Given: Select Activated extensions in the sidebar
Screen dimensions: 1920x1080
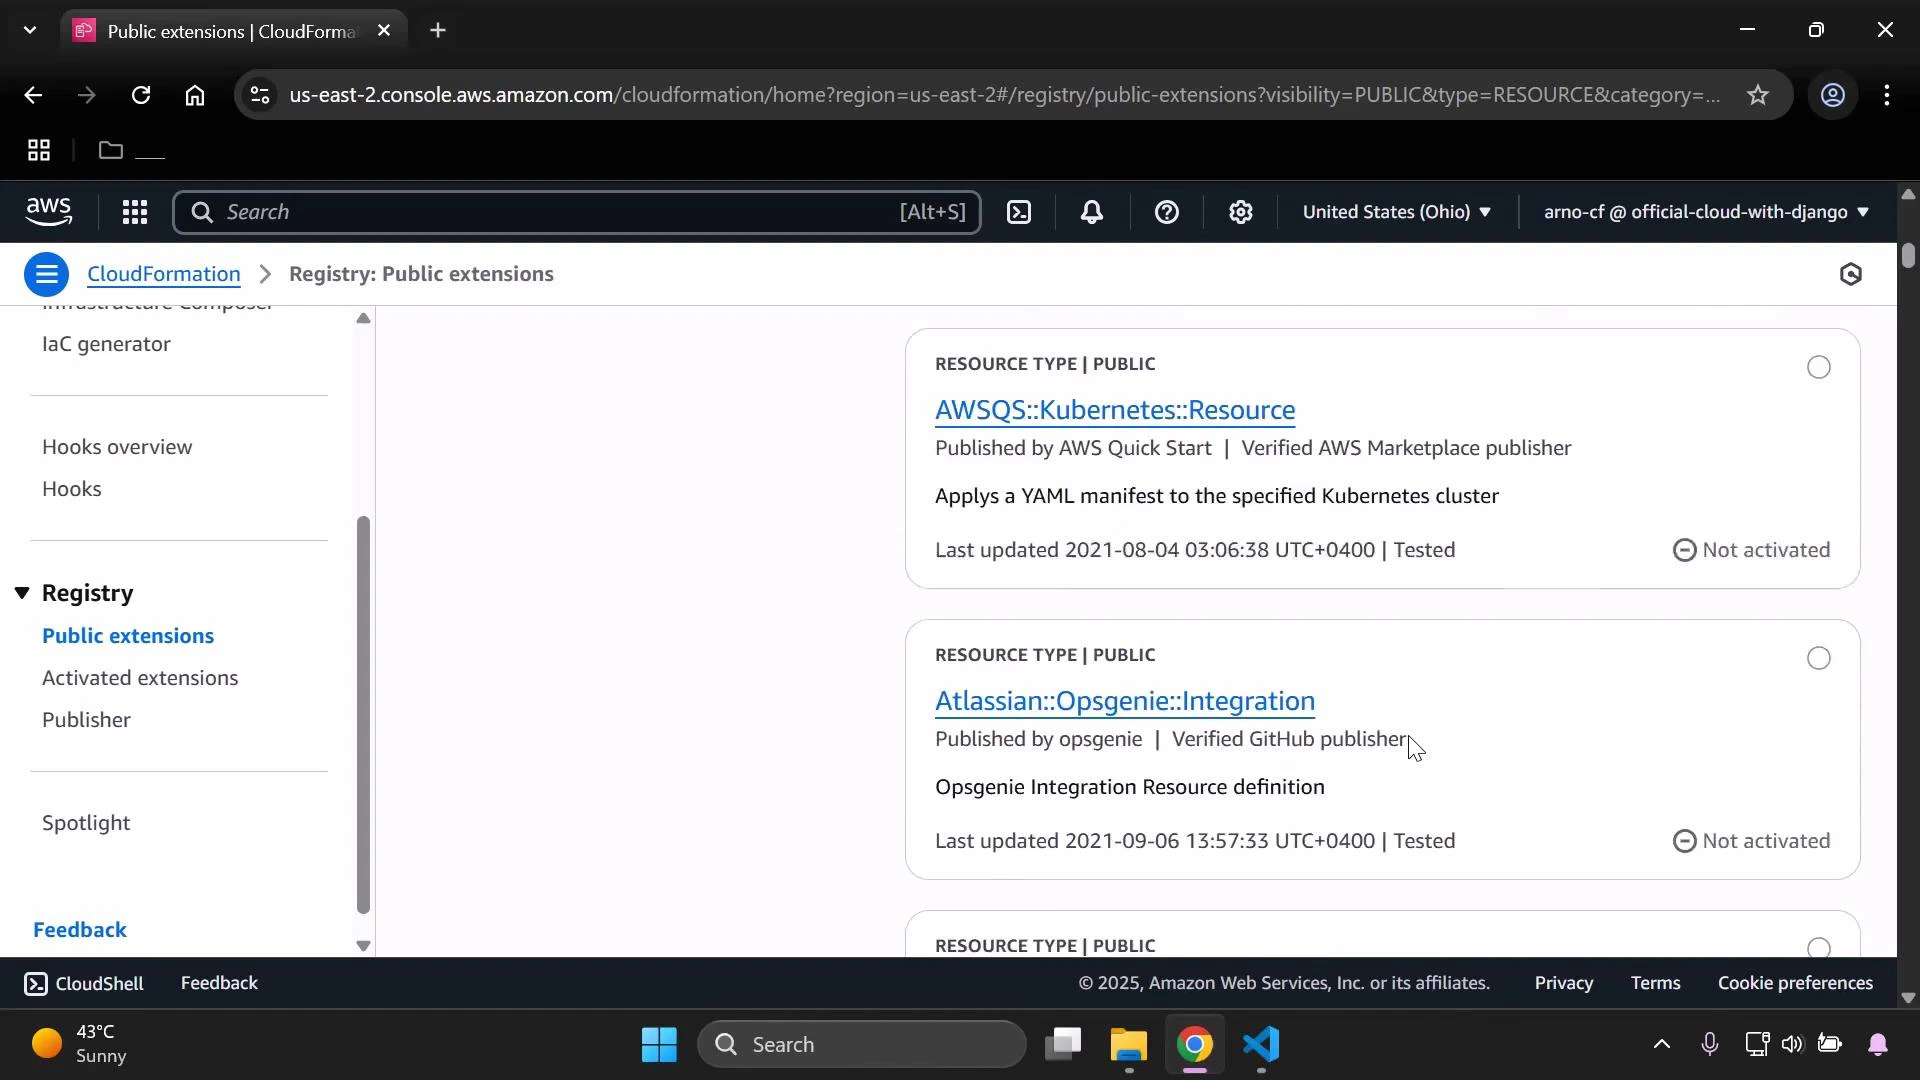Looking at the screenshot, I should click(x=140, y=677).
